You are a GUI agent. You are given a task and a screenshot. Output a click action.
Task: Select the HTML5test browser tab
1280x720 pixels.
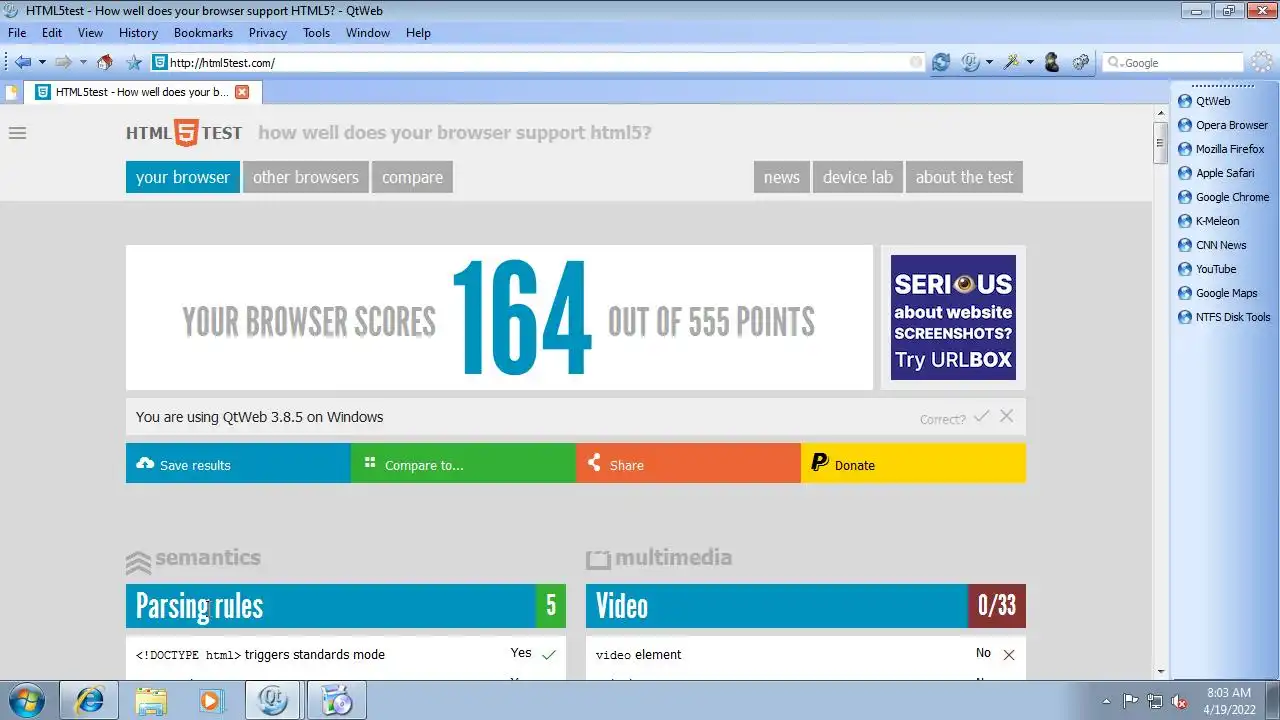tap(142, 92)
